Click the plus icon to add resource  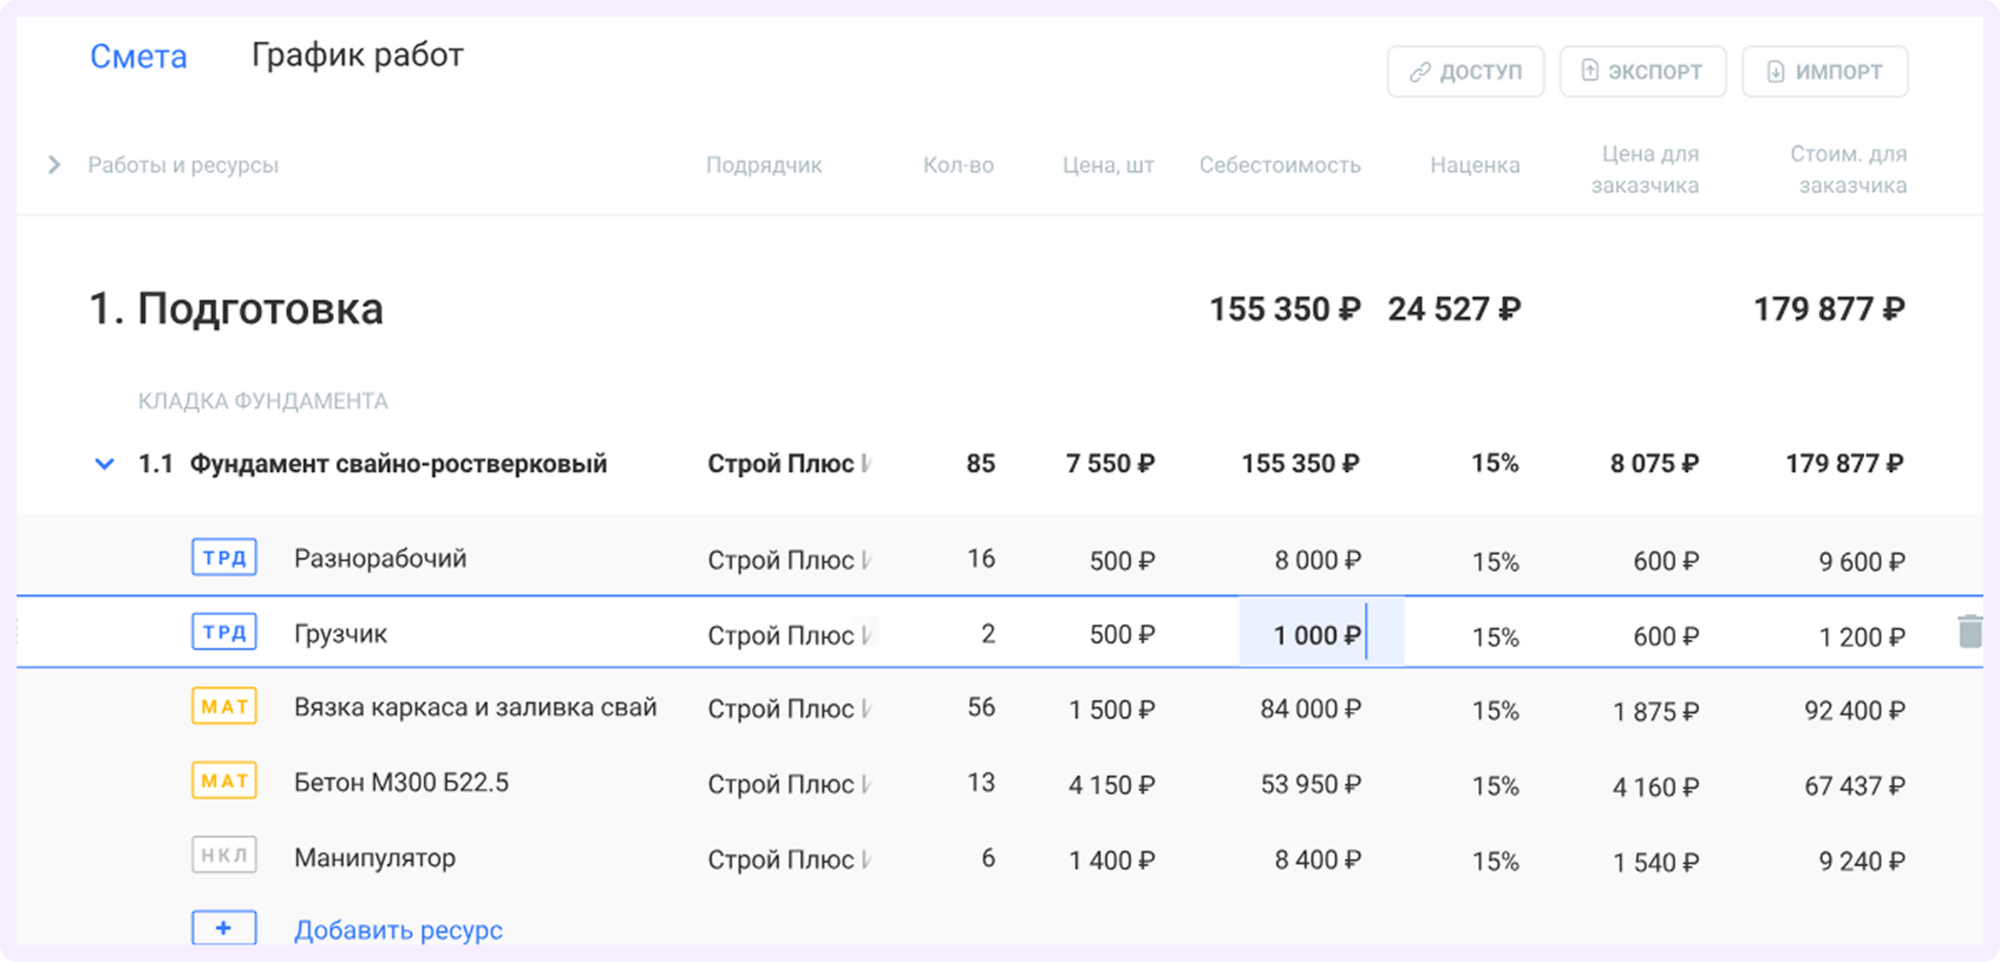coord(224,928)
